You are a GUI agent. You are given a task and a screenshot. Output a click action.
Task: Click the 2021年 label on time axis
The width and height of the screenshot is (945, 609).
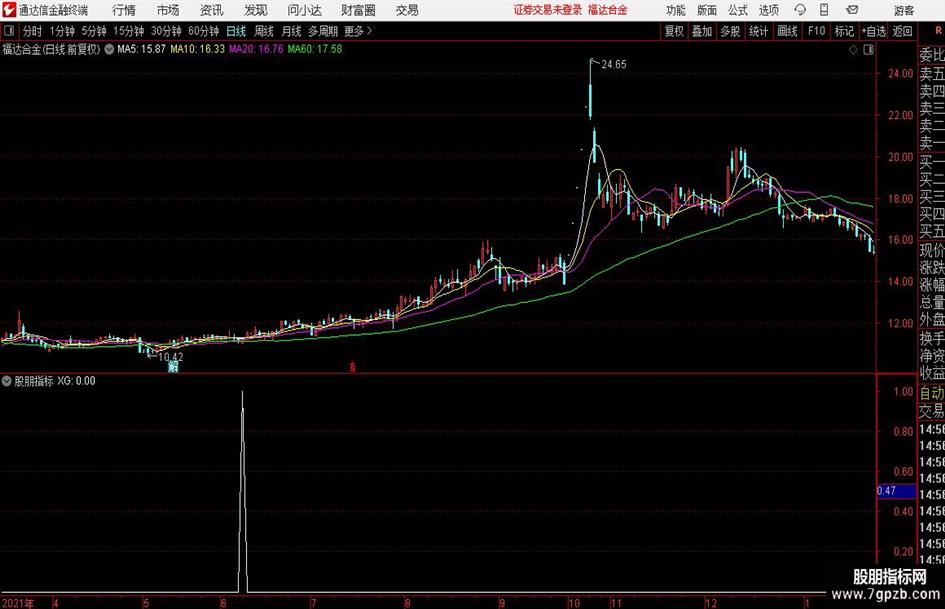point(18,603)
